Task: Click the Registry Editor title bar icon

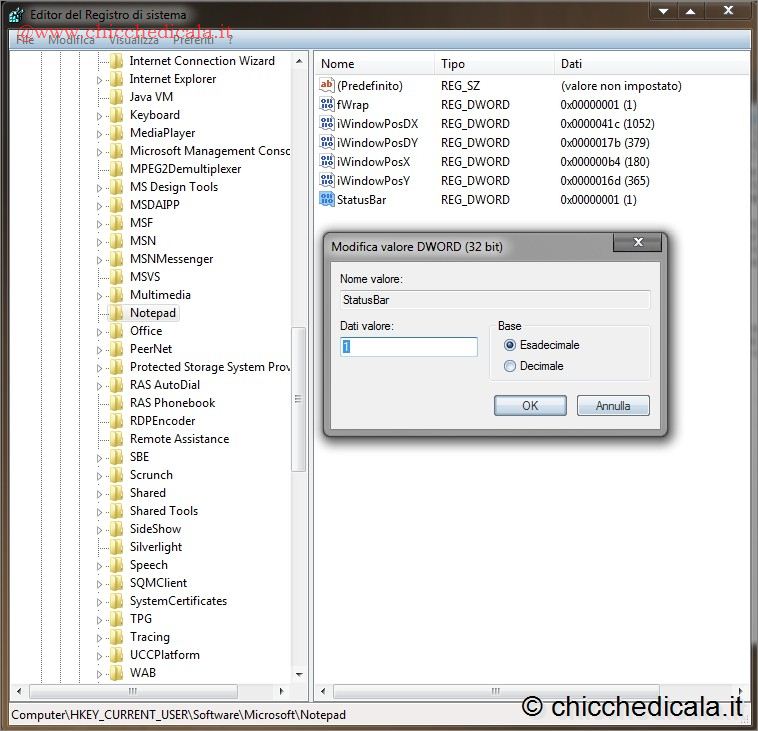Action: coord(16,15)
